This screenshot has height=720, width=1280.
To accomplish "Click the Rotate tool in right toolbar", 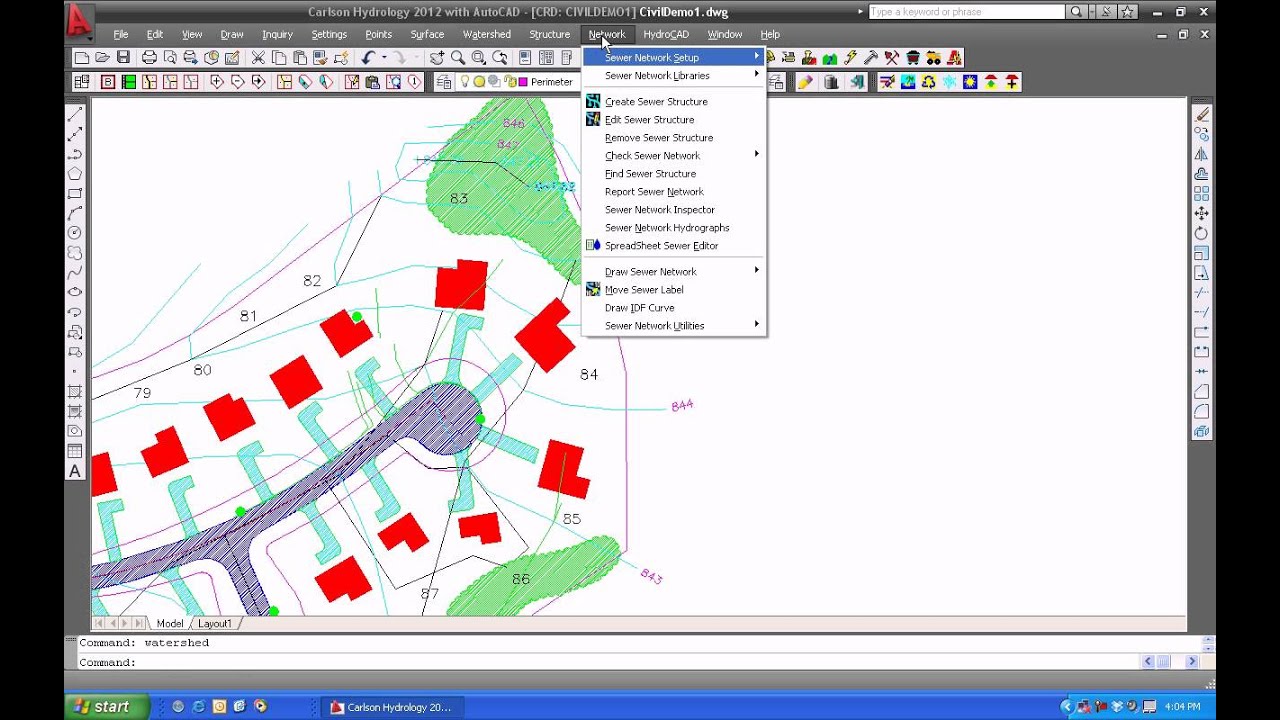I will [1201, 233].
